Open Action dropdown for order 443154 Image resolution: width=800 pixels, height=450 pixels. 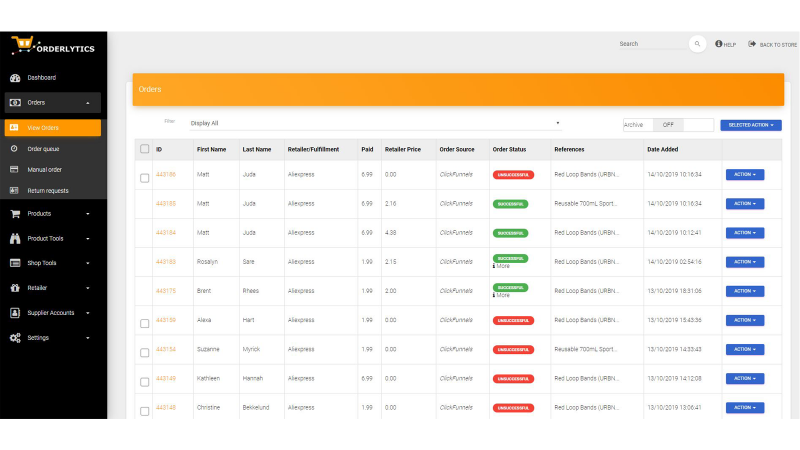pos(745,349)
